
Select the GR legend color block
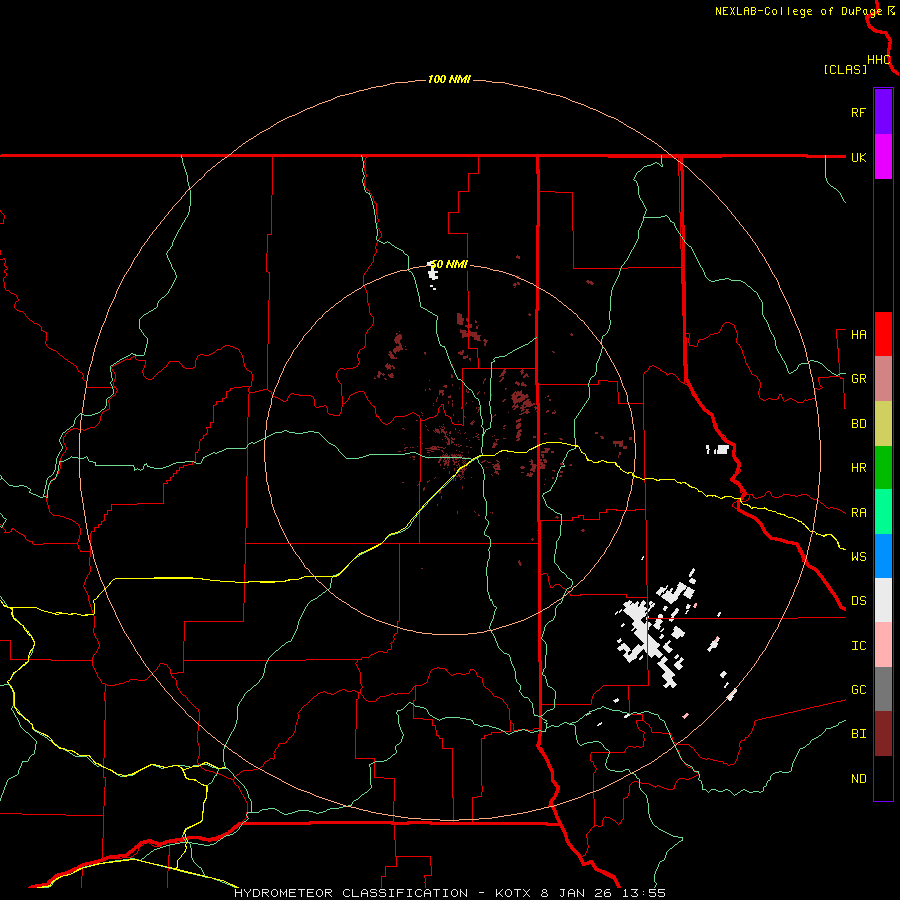[x=883, y=378]
